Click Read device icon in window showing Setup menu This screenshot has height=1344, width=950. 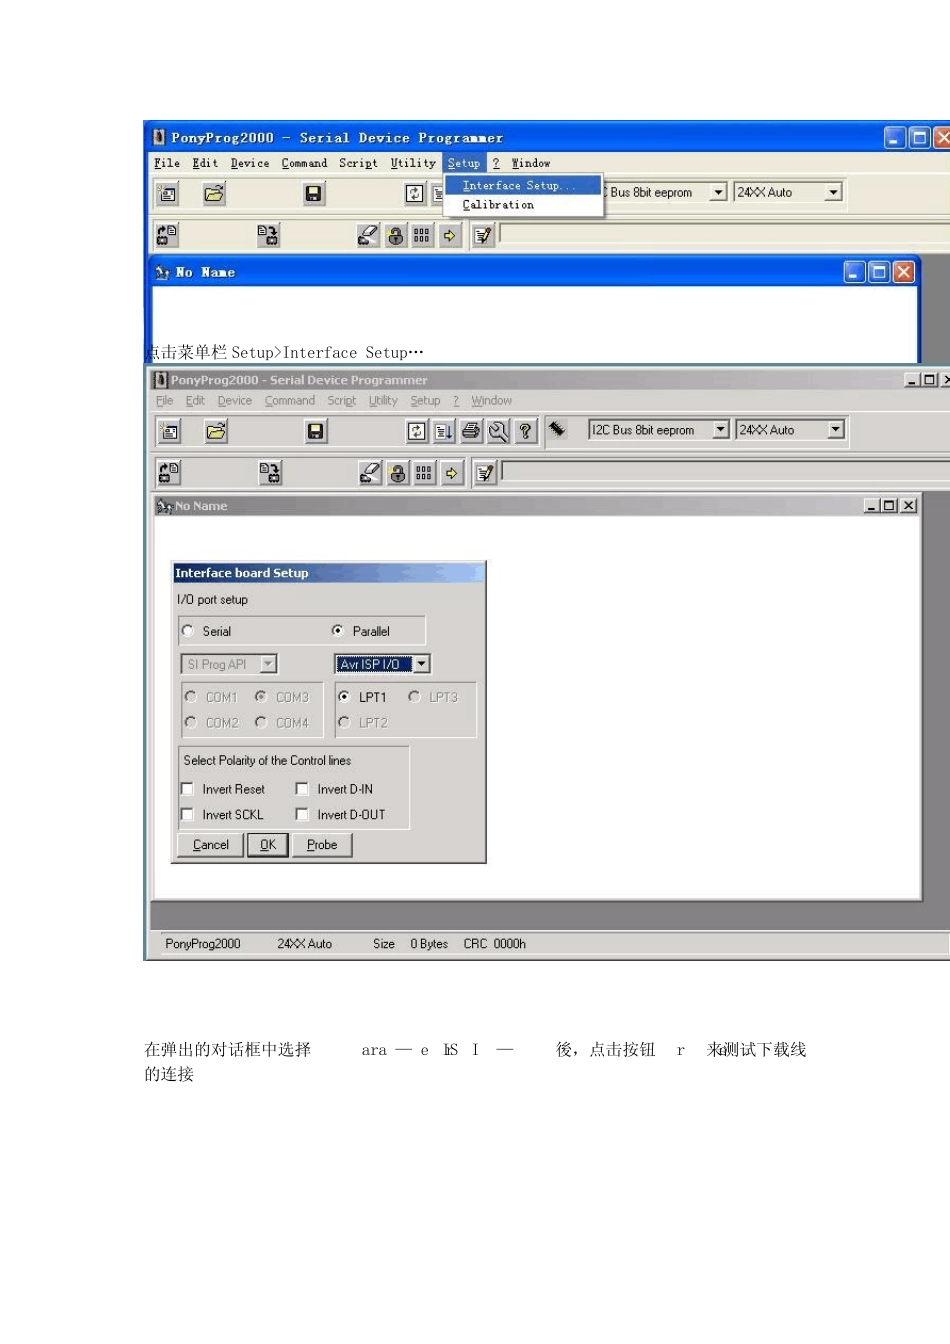click(167, 235)
